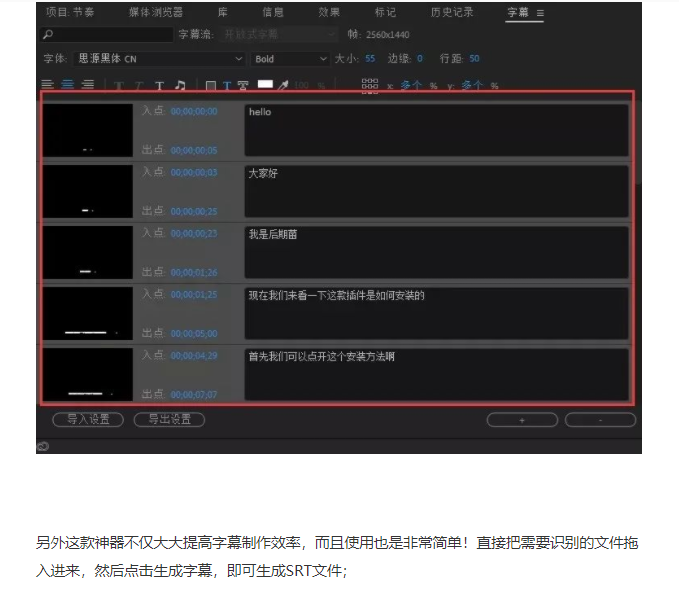Click 导出设置 button
This screenshot has height=602, width=679.
click(169, 419)
